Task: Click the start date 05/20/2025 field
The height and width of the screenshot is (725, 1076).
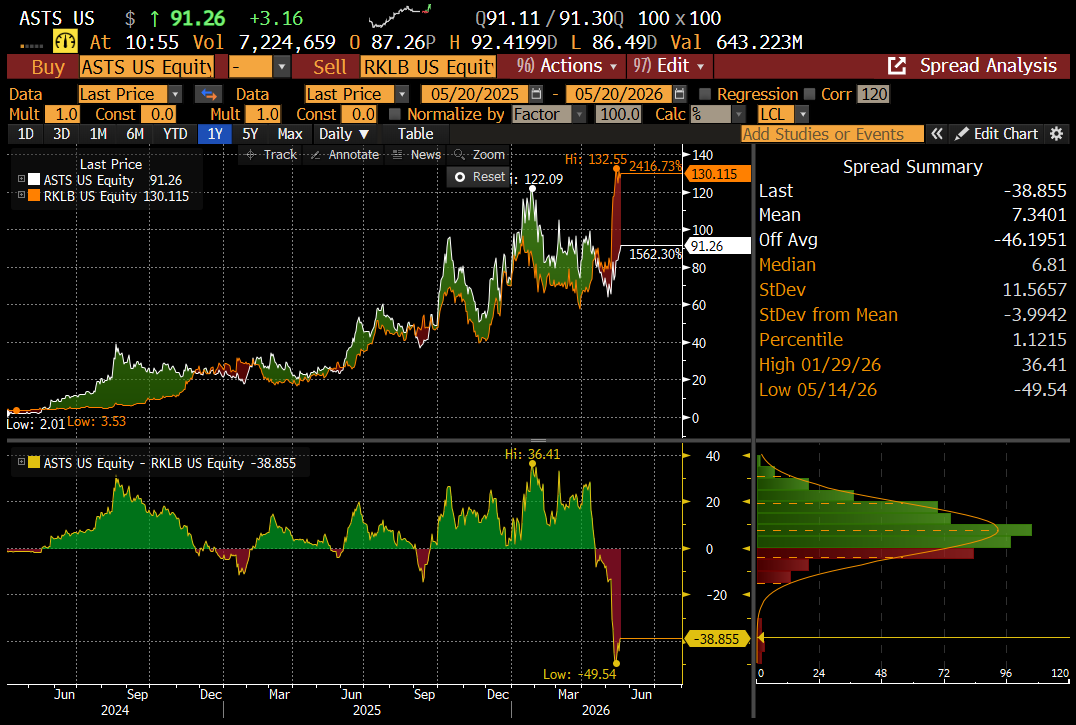Action: [475, 94]
